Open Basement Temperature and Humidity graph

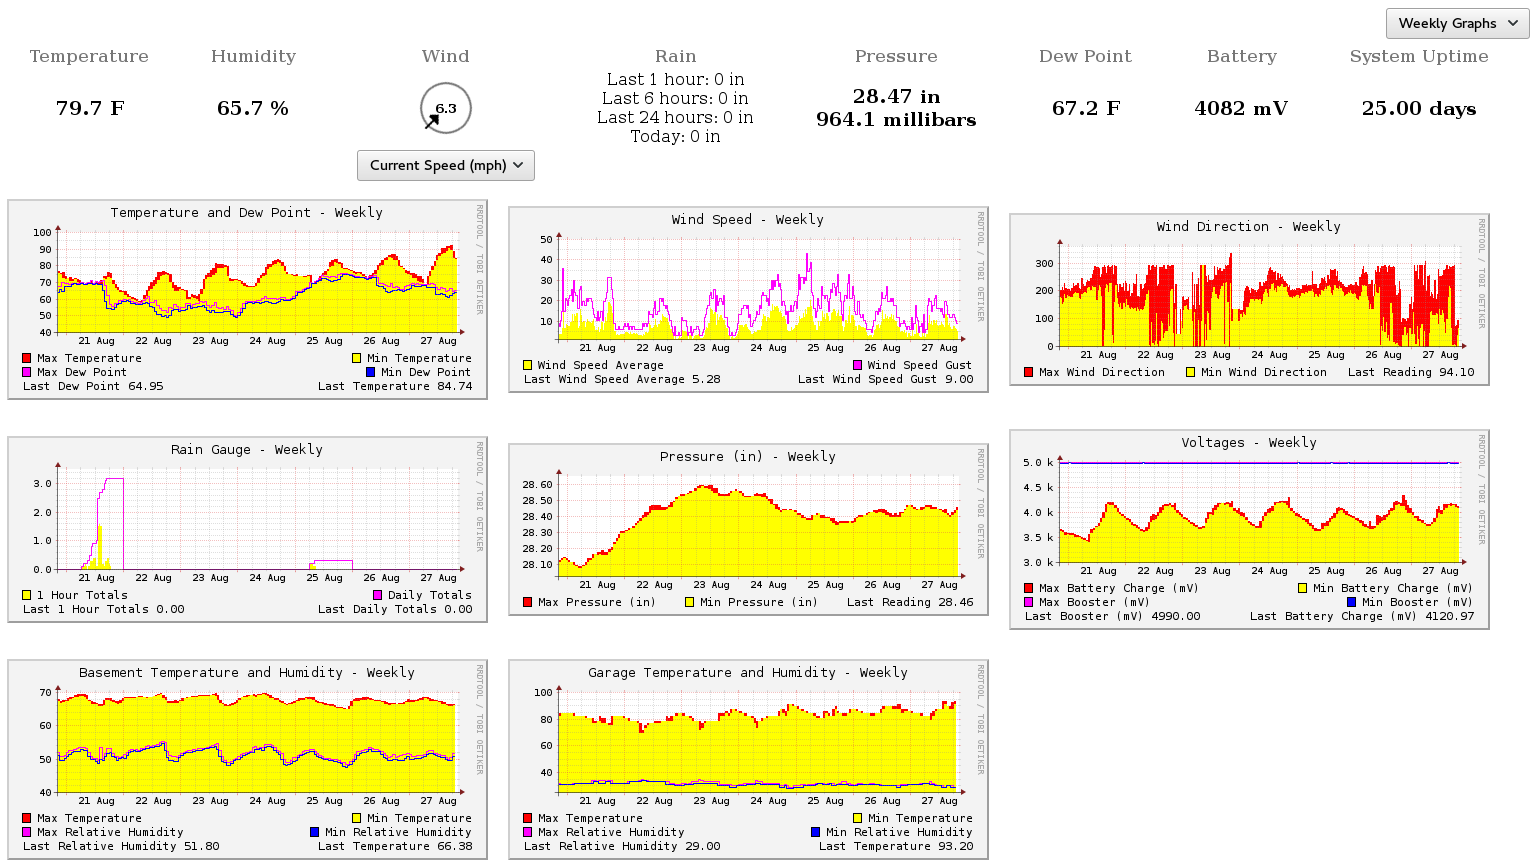coord(247,758)
